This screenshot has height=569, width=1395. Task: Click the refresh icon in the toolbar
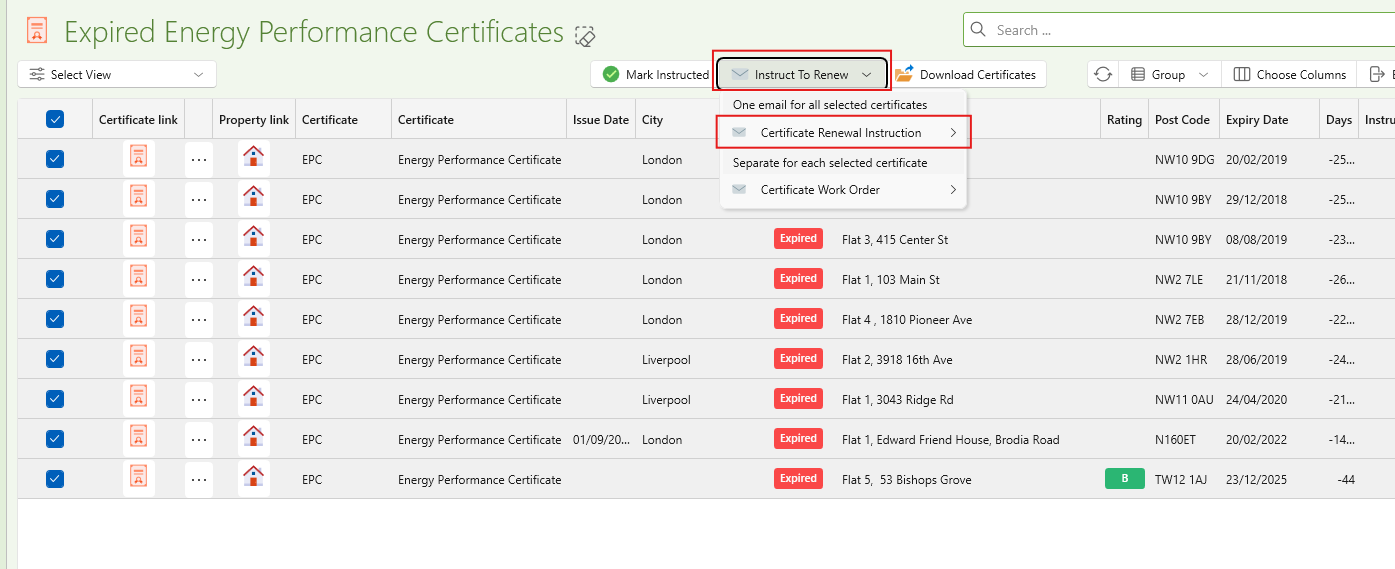[x=1103, y=74]
